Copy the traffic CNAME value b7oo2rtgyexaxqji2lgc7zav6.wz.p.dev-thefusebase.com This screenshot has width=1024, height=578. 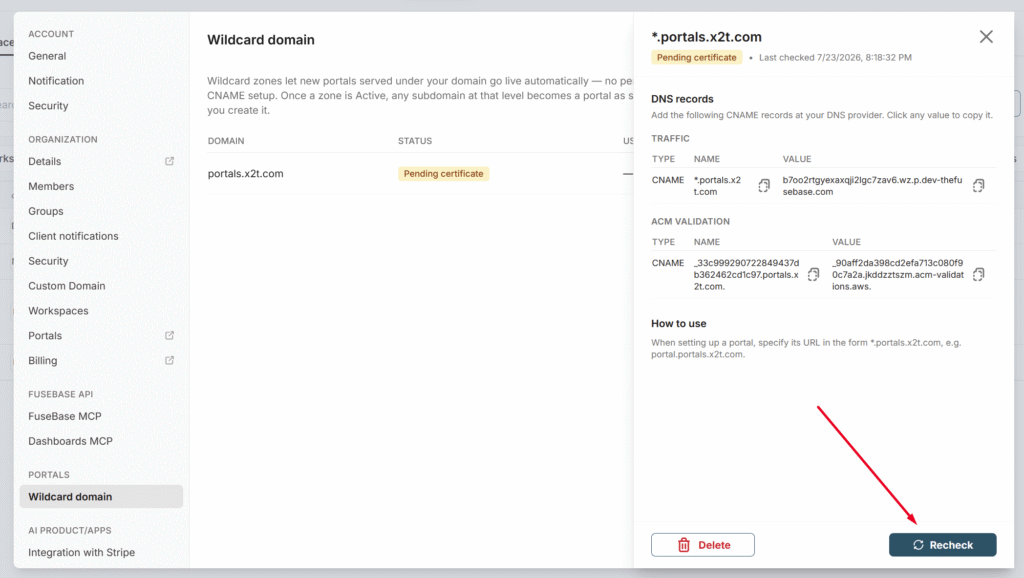[x=978, y=186]
